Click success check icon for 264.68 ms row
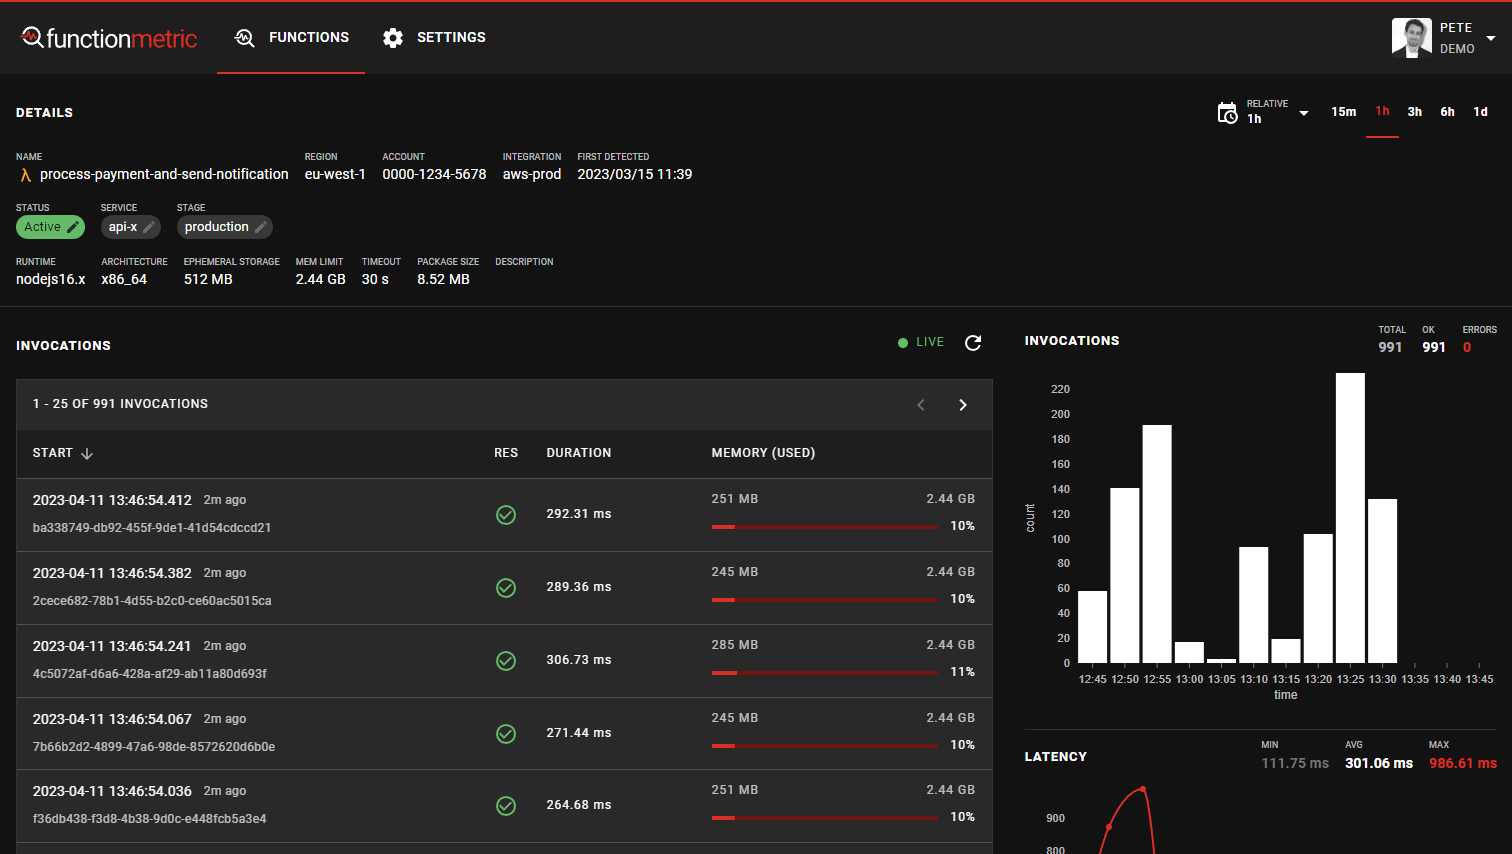The image size is (1512, 854). tap(506, 806)
